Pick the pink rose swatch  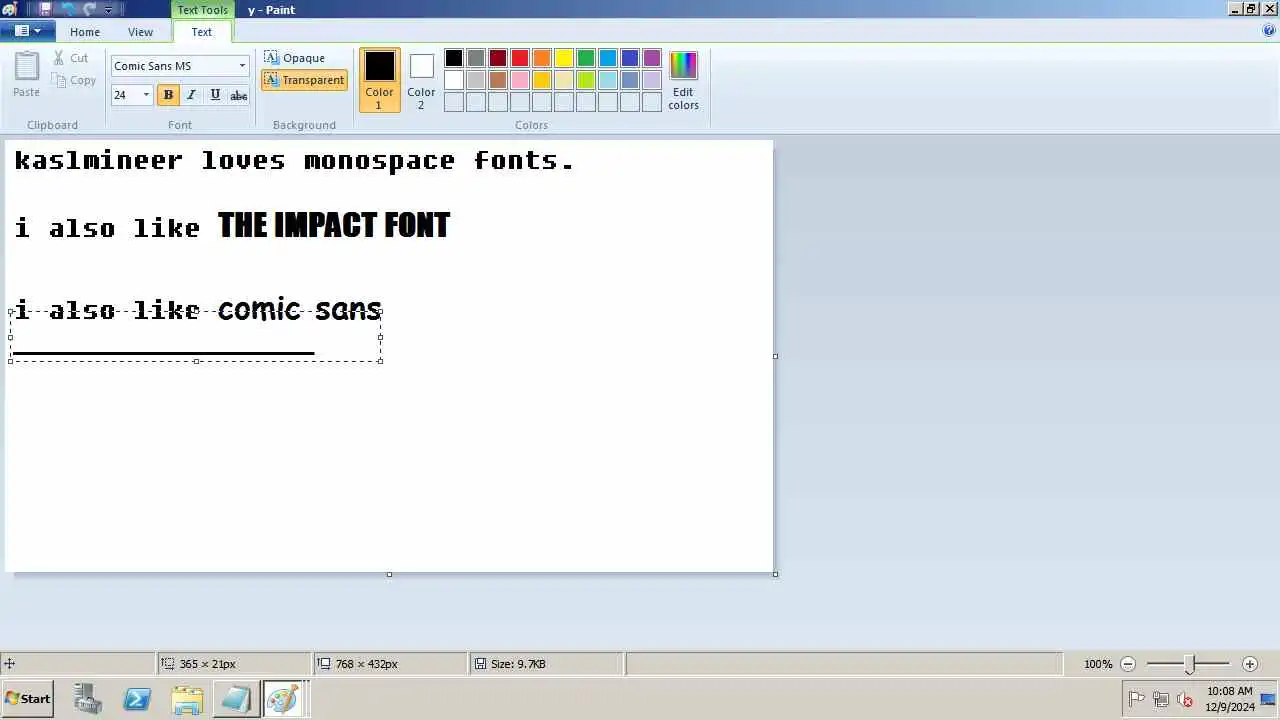point(520,80)
